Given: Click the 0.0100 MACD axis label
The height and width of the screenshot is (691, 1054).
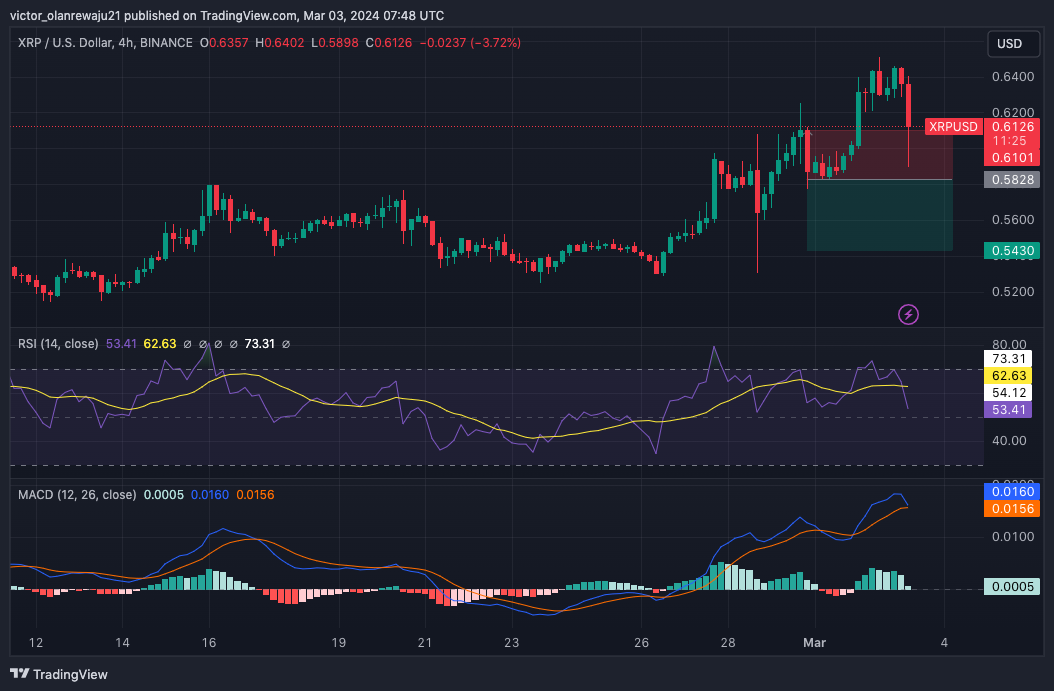Looking at the screenshot, I should tap(1013, 536).
